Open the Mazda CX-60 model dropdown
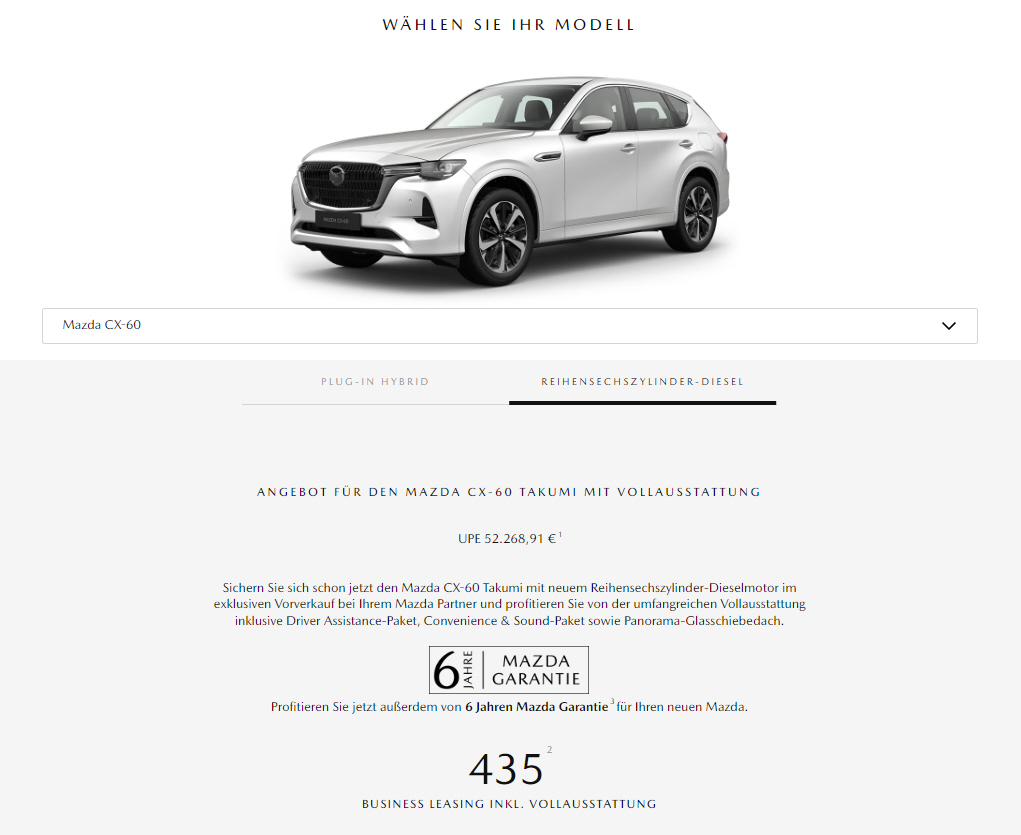Screen dimensions: 1021x835 click(509, 326)
